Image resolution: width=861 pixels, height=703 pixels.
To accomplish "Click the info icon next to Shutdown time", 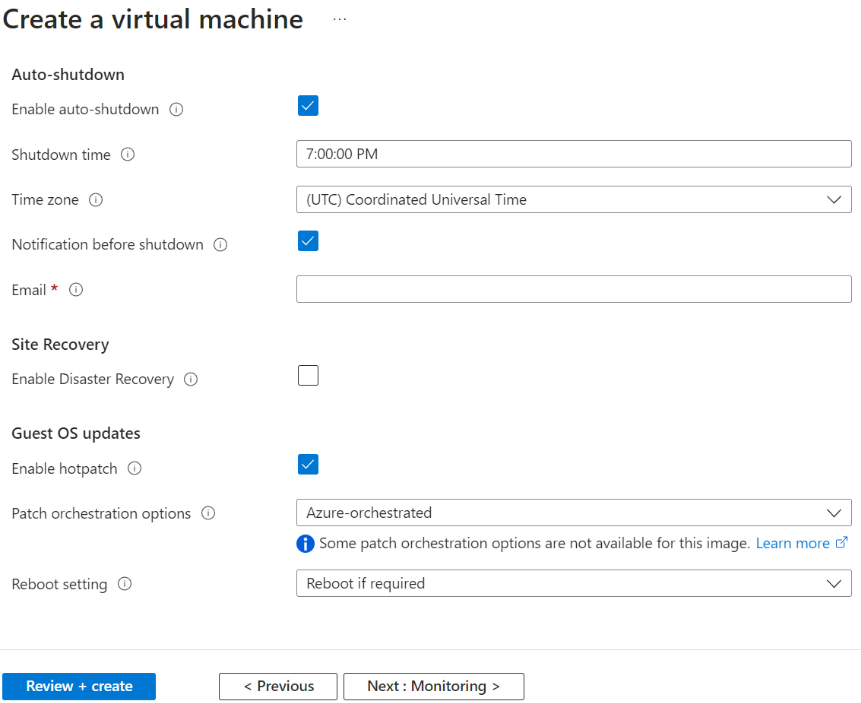I will [x=127, y=155].
